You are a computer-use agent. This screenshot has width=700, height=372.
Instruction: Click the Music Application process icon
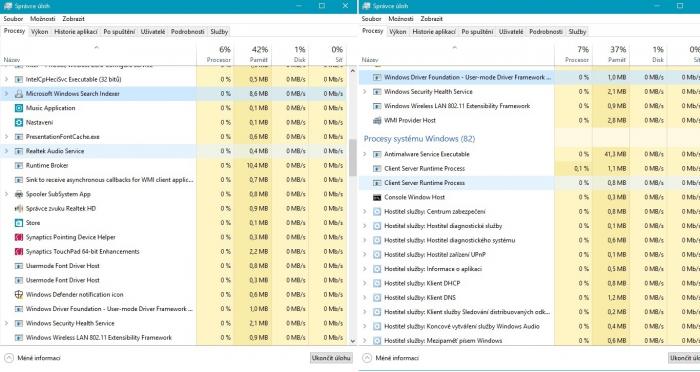[19, 108]
